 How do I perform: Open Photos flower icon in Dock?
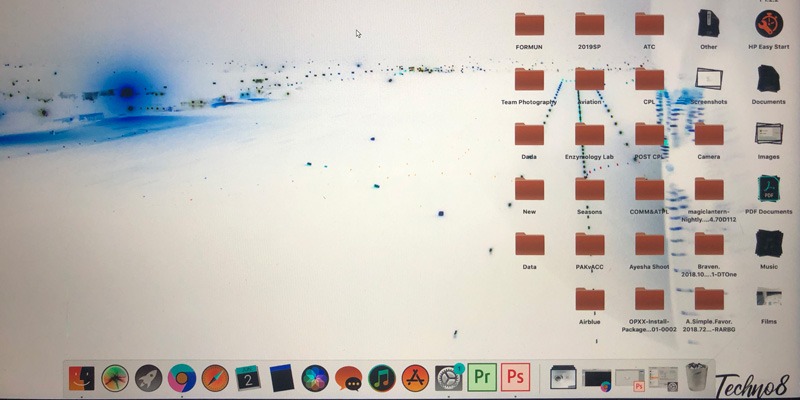pyautogui.click(x=315, y=378)
